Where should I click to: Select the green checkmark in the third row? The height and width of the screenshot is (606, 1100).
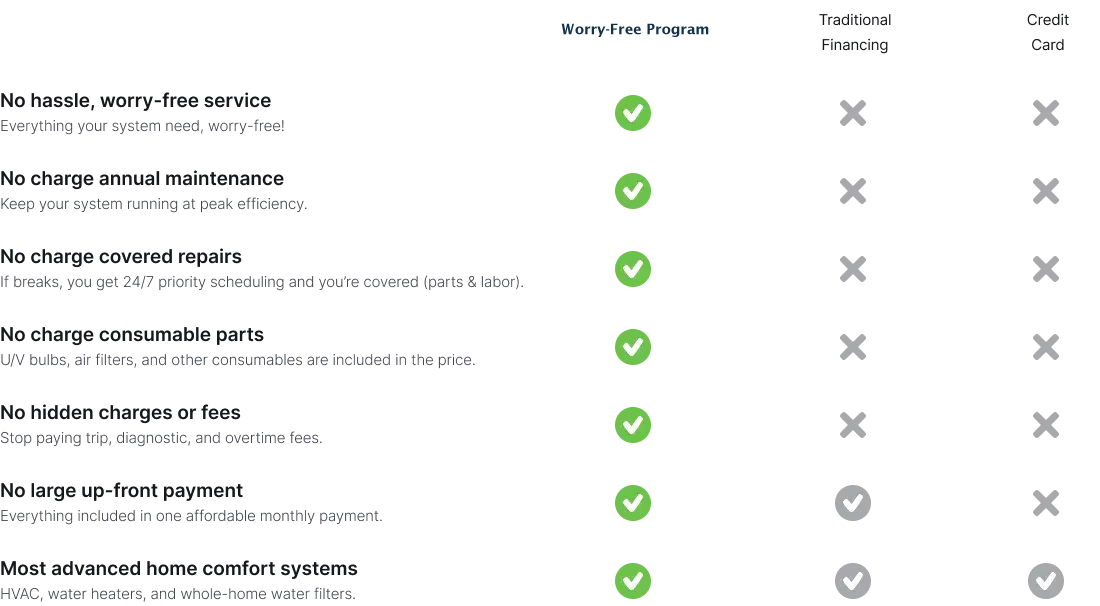pyautogui.click(x=631, y=268)
